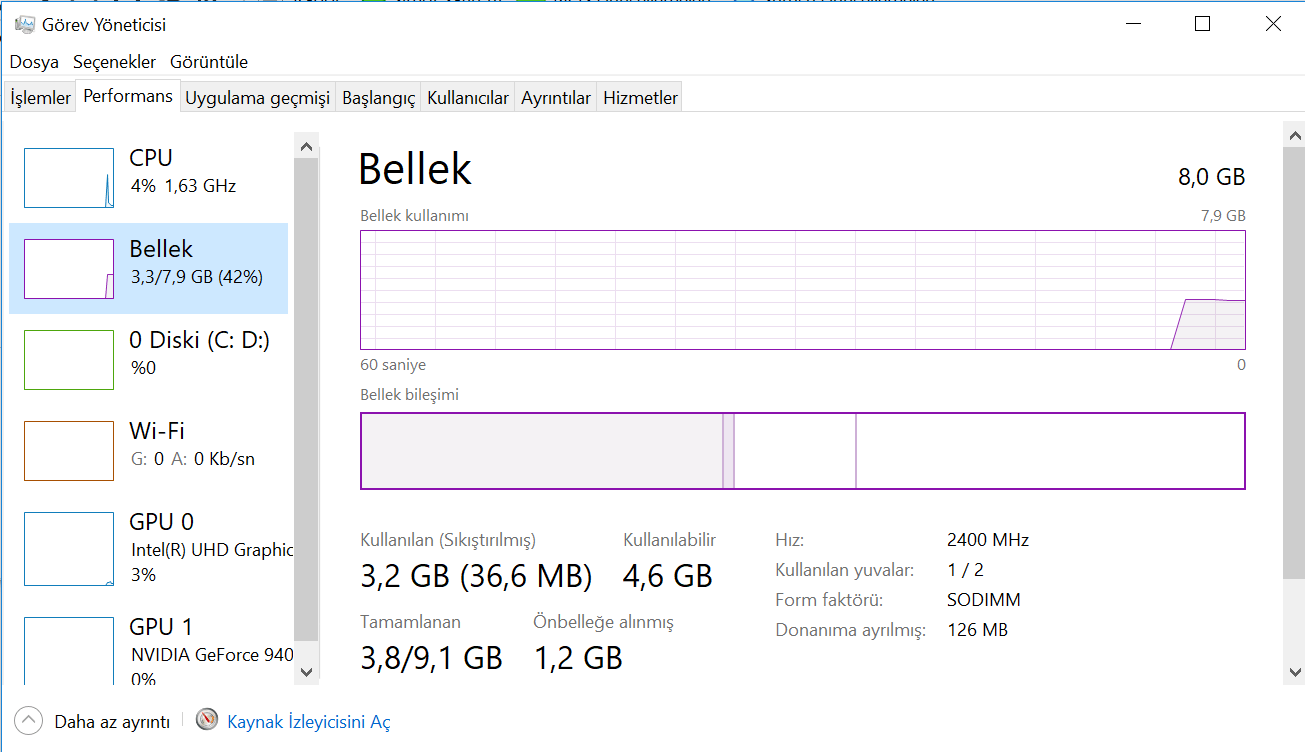Collapse view with Daha az ayrıntı
Viewport: 1305px width, 752px height.
[x=112, y=721]
